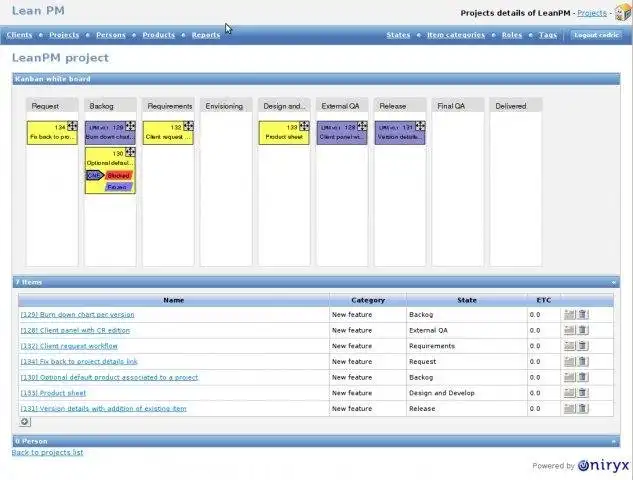Select the purple Client panel kanban card
The image size is (633, 480).
tap(342, 132)
